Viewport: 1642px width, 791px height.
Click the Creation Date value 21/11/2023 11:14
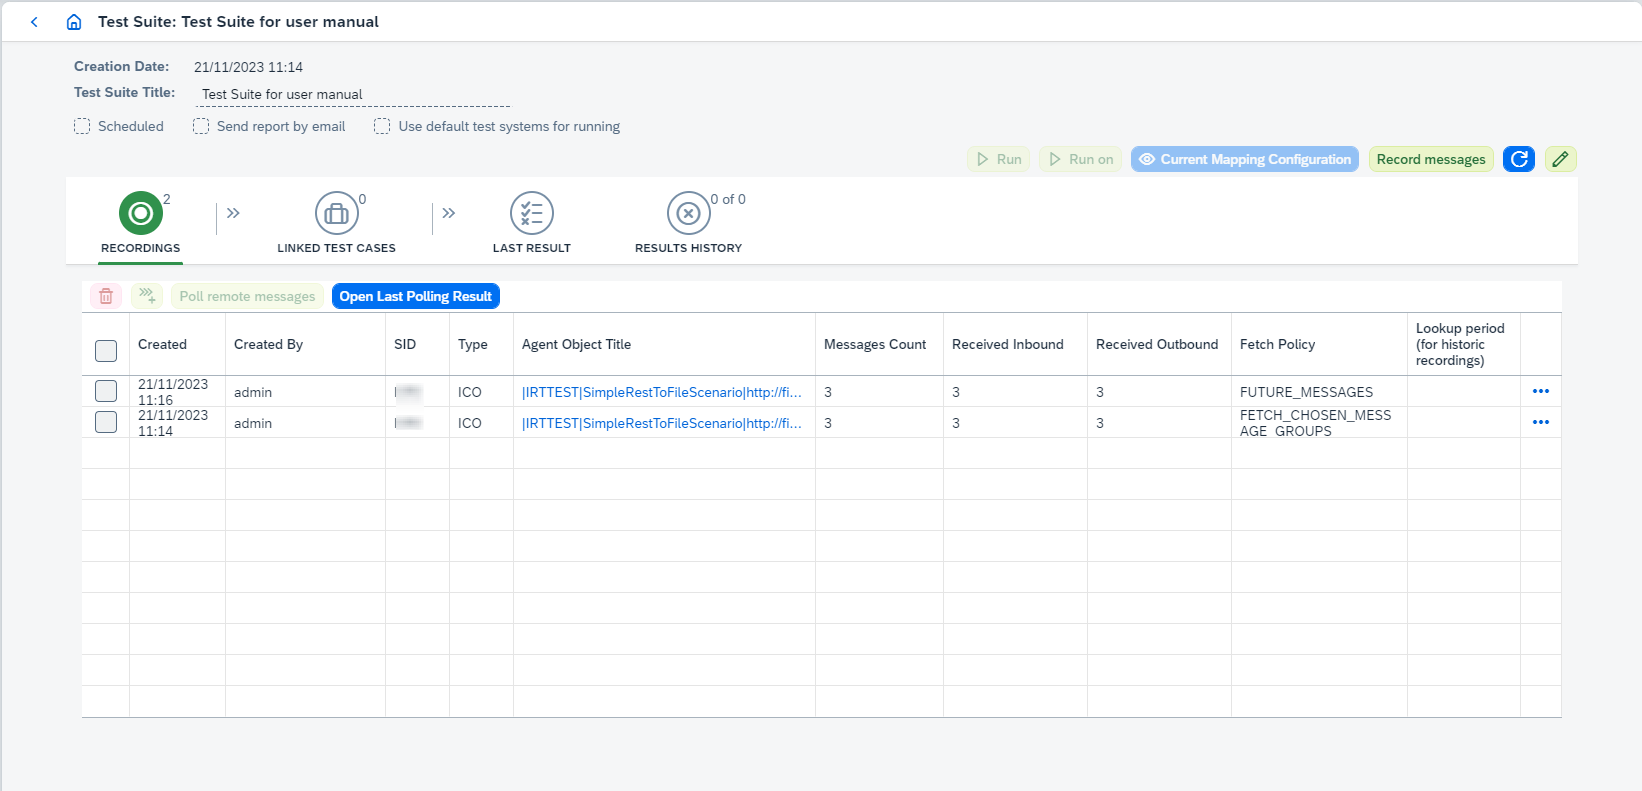pyautogui.click(x=248, y=67)
